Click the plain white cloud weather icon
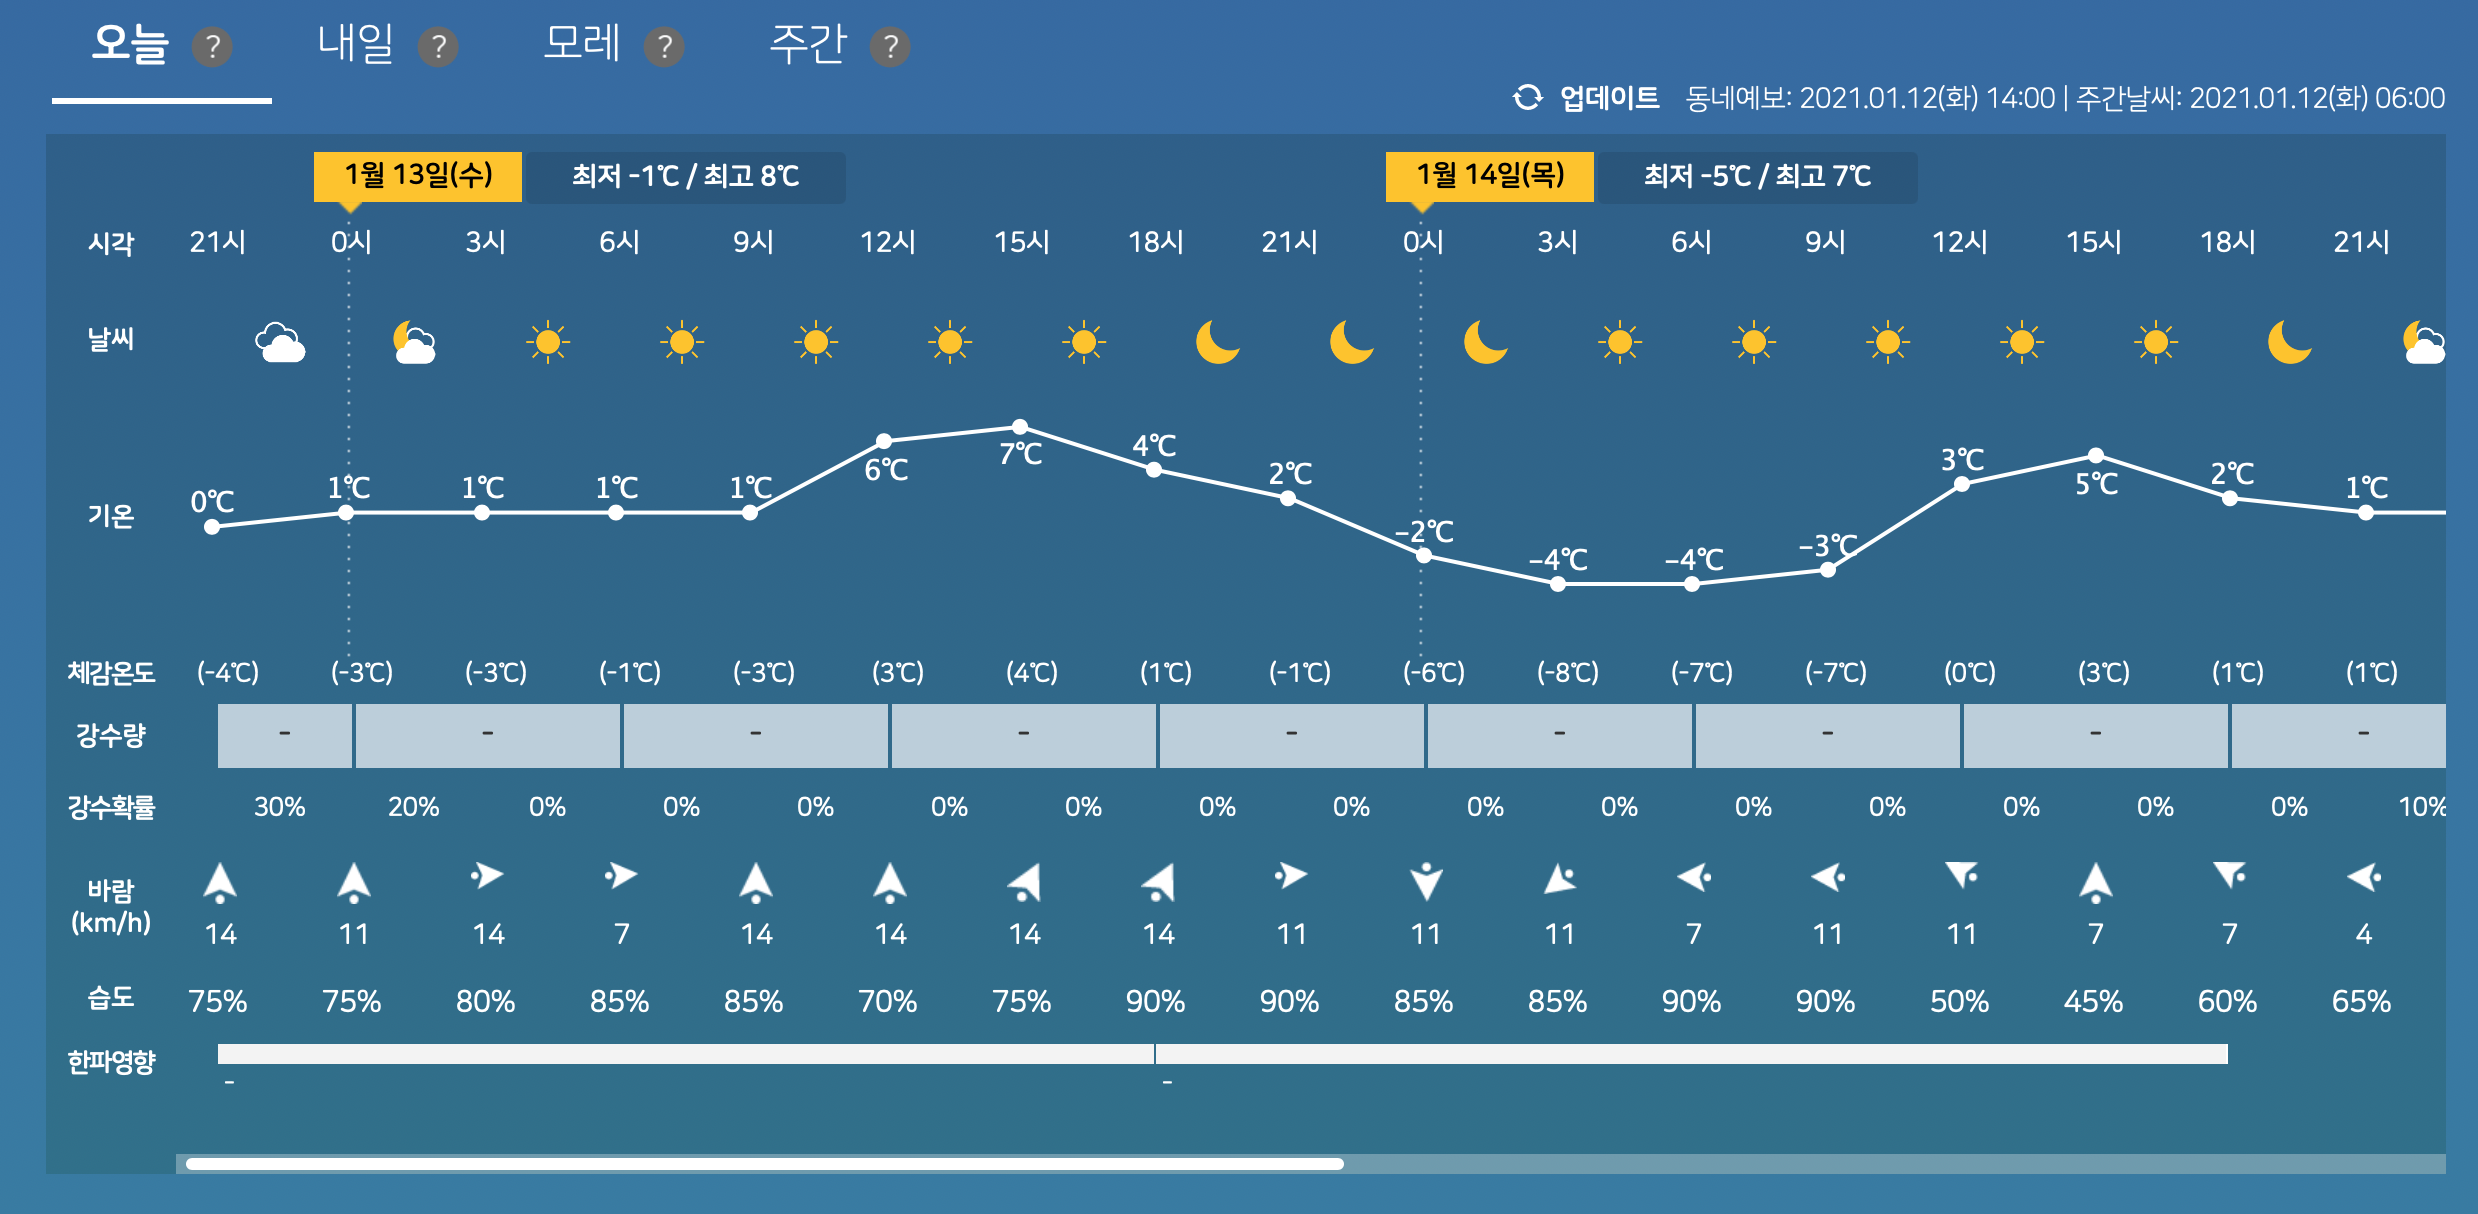Image resolution: width=2478 pixels, height=1214 pixels. coord(280,342)
